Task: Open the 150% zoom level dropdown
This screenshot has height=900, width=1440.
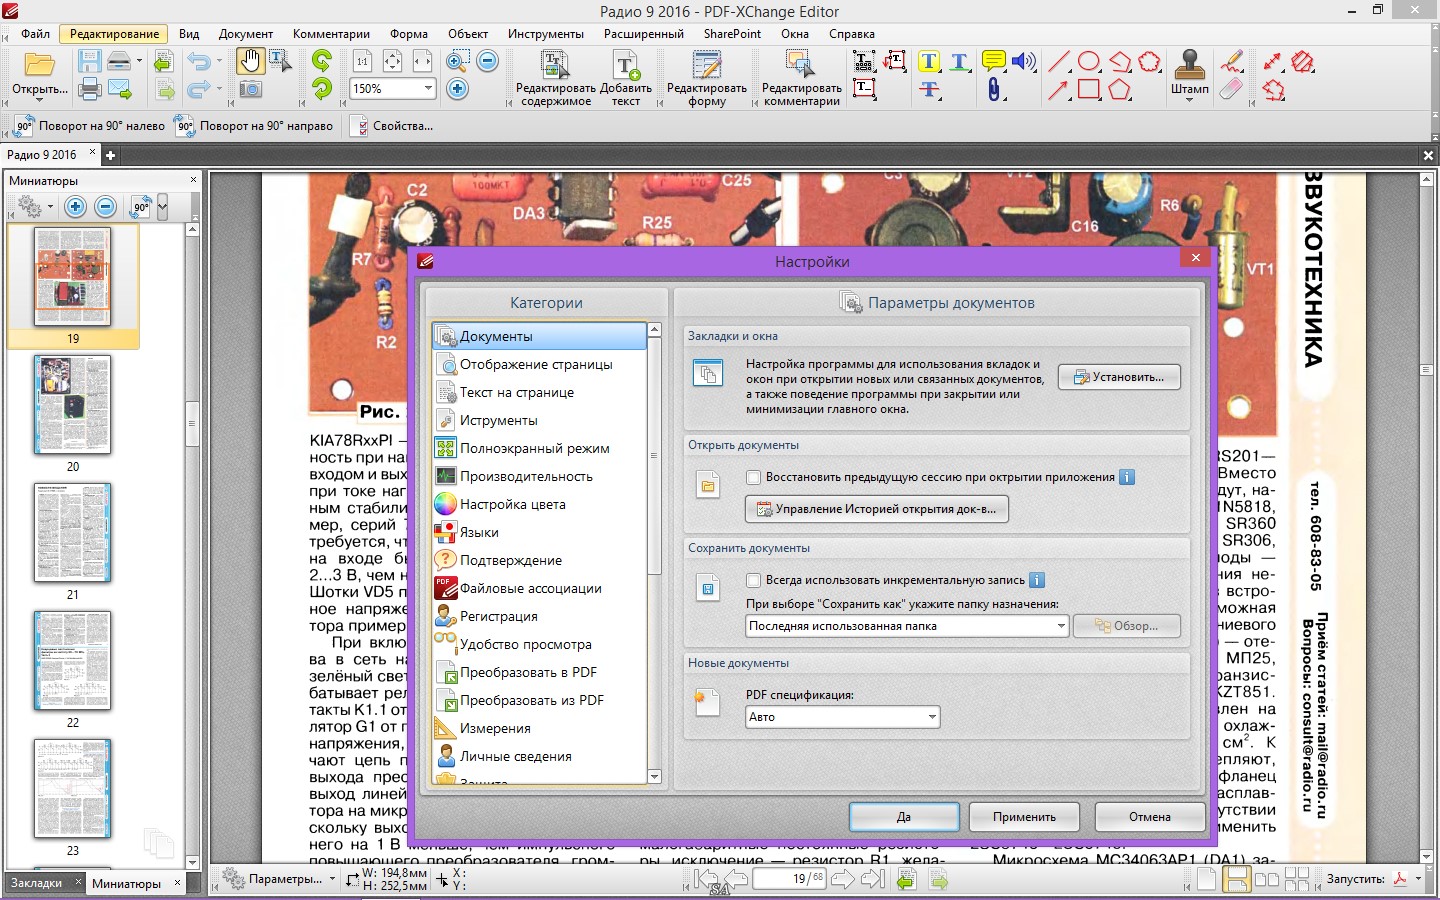Action: (x=428, y=88)
